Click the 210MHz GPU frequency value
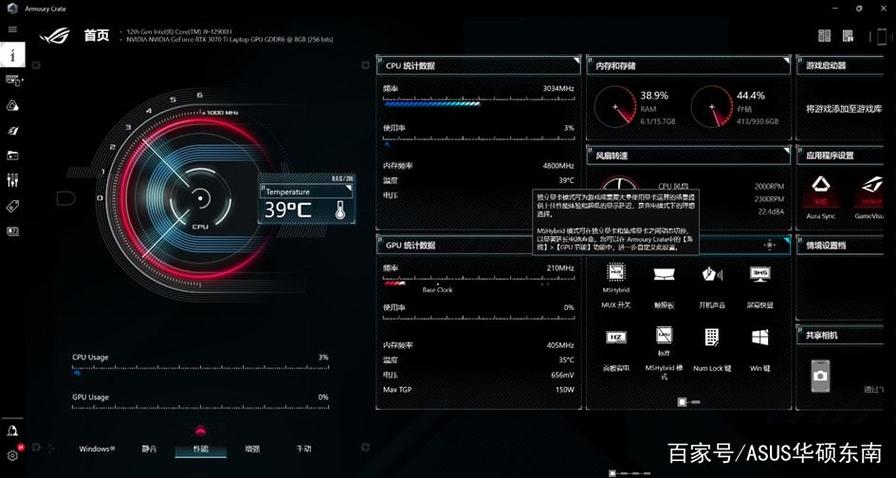The image size is (896, 478). (560, 268)
